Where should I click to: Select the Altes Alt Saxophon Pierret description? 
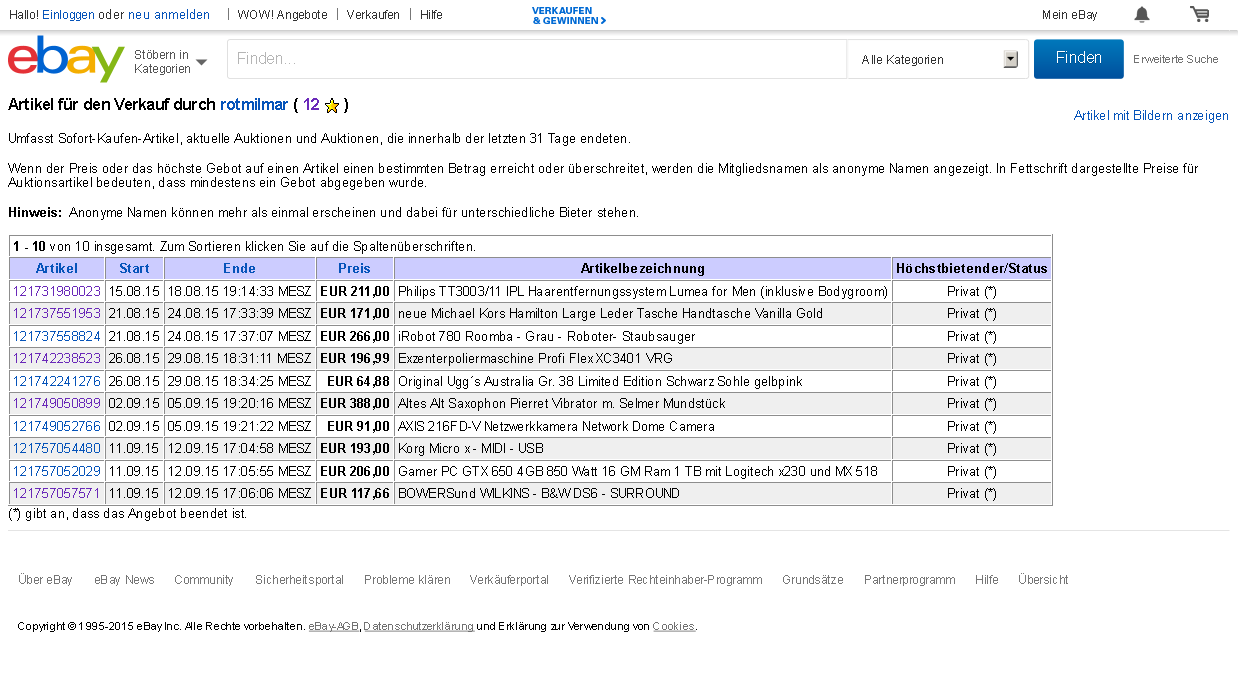561,404
